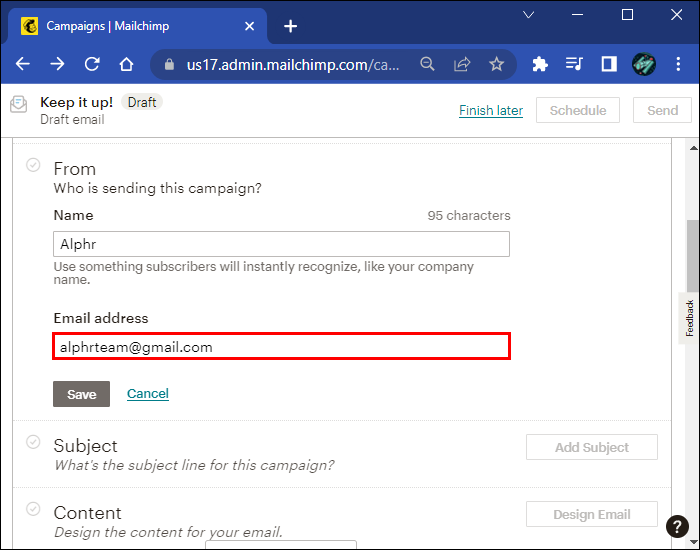
Task: Go to the browser home page
Action: 126,64
